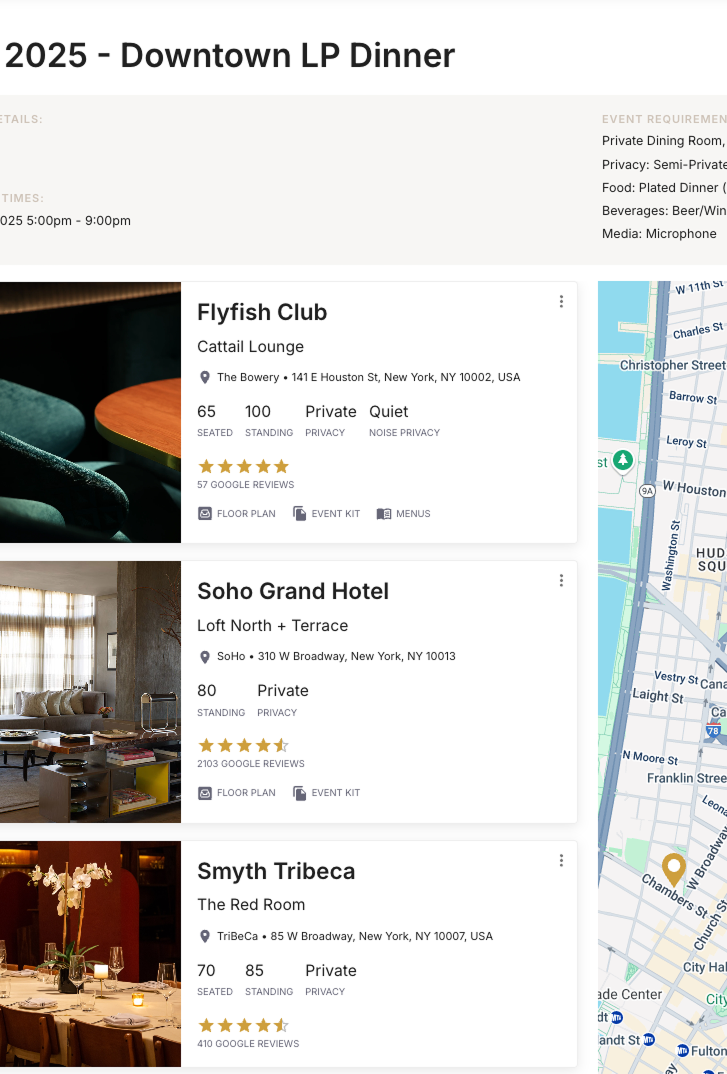The width and height of the screenshot is (727, 1074).
Task: Click the 'Franklin Street' label on map
Action: pyautogui.click(x=687, y=778)
